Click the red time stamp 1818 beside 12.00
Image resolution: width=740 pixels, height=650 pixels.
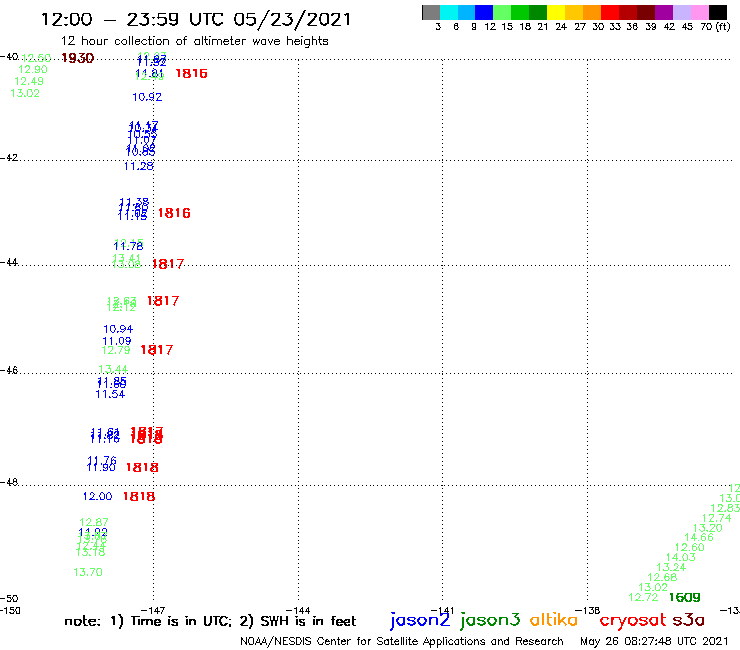tap(139, 497)
